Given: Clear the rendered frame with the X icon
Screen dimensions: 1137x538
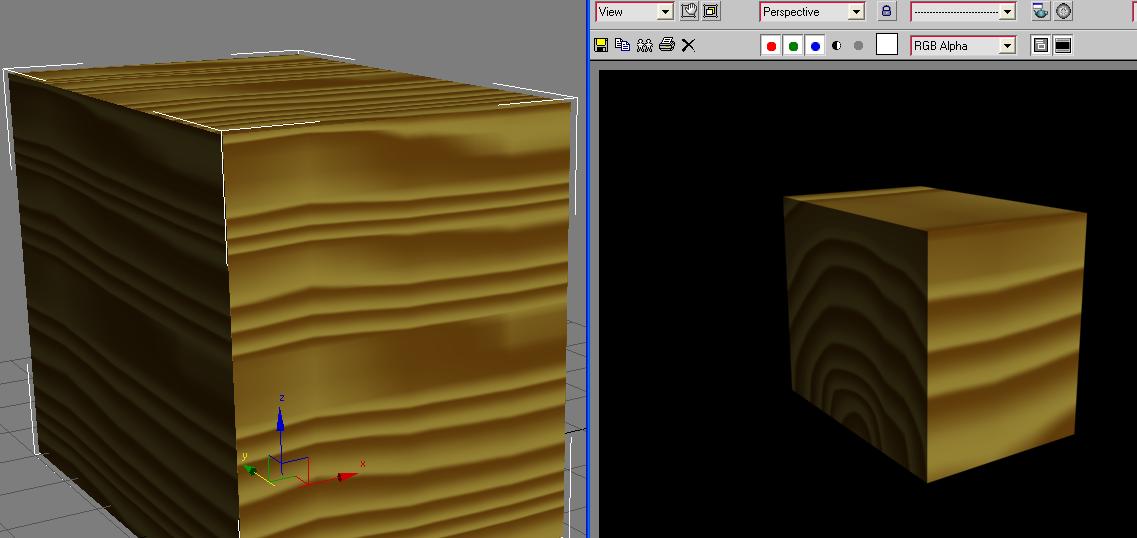Looking at the screenshot, I should [688, 45].
